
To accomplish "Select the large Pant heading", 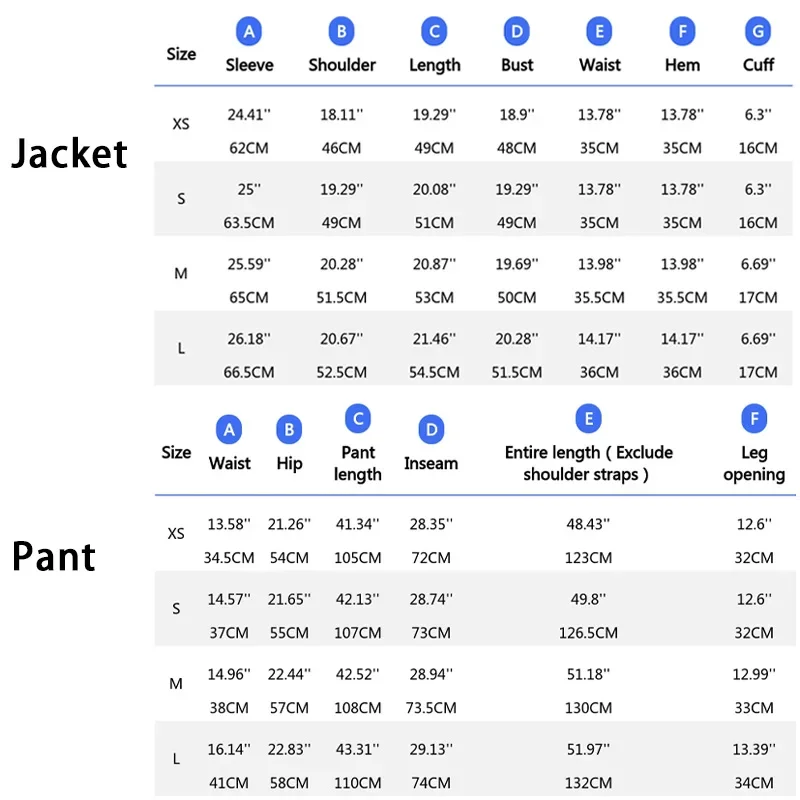I will (x=54, y=556).
